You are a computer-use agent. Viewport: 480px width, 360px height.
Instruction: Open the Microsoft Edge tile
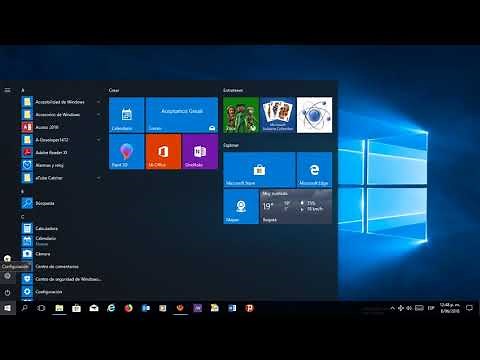coord(314,170)
